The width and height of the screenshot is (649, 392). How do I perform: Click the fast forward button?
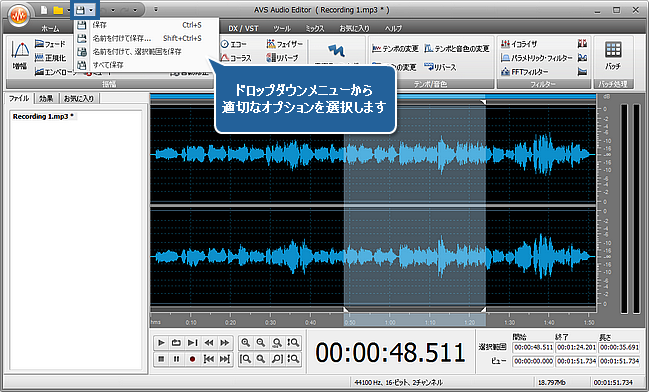tap(224, 343)
